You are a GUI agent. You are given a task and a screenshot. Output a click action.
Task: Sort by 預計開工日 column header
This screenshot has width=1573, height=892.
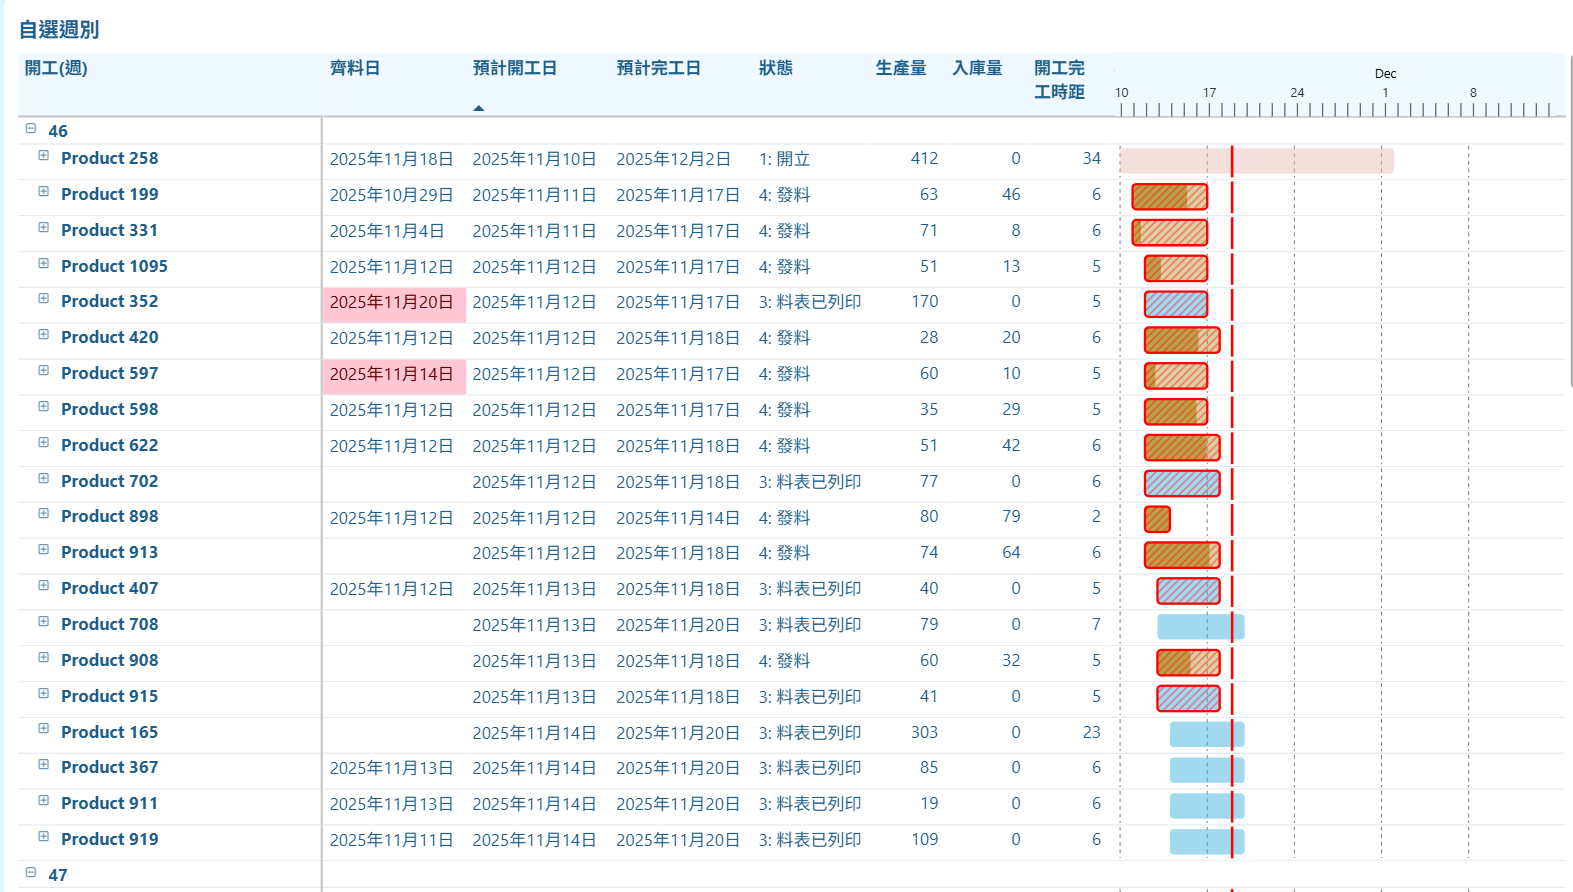[x=515, y=68]
